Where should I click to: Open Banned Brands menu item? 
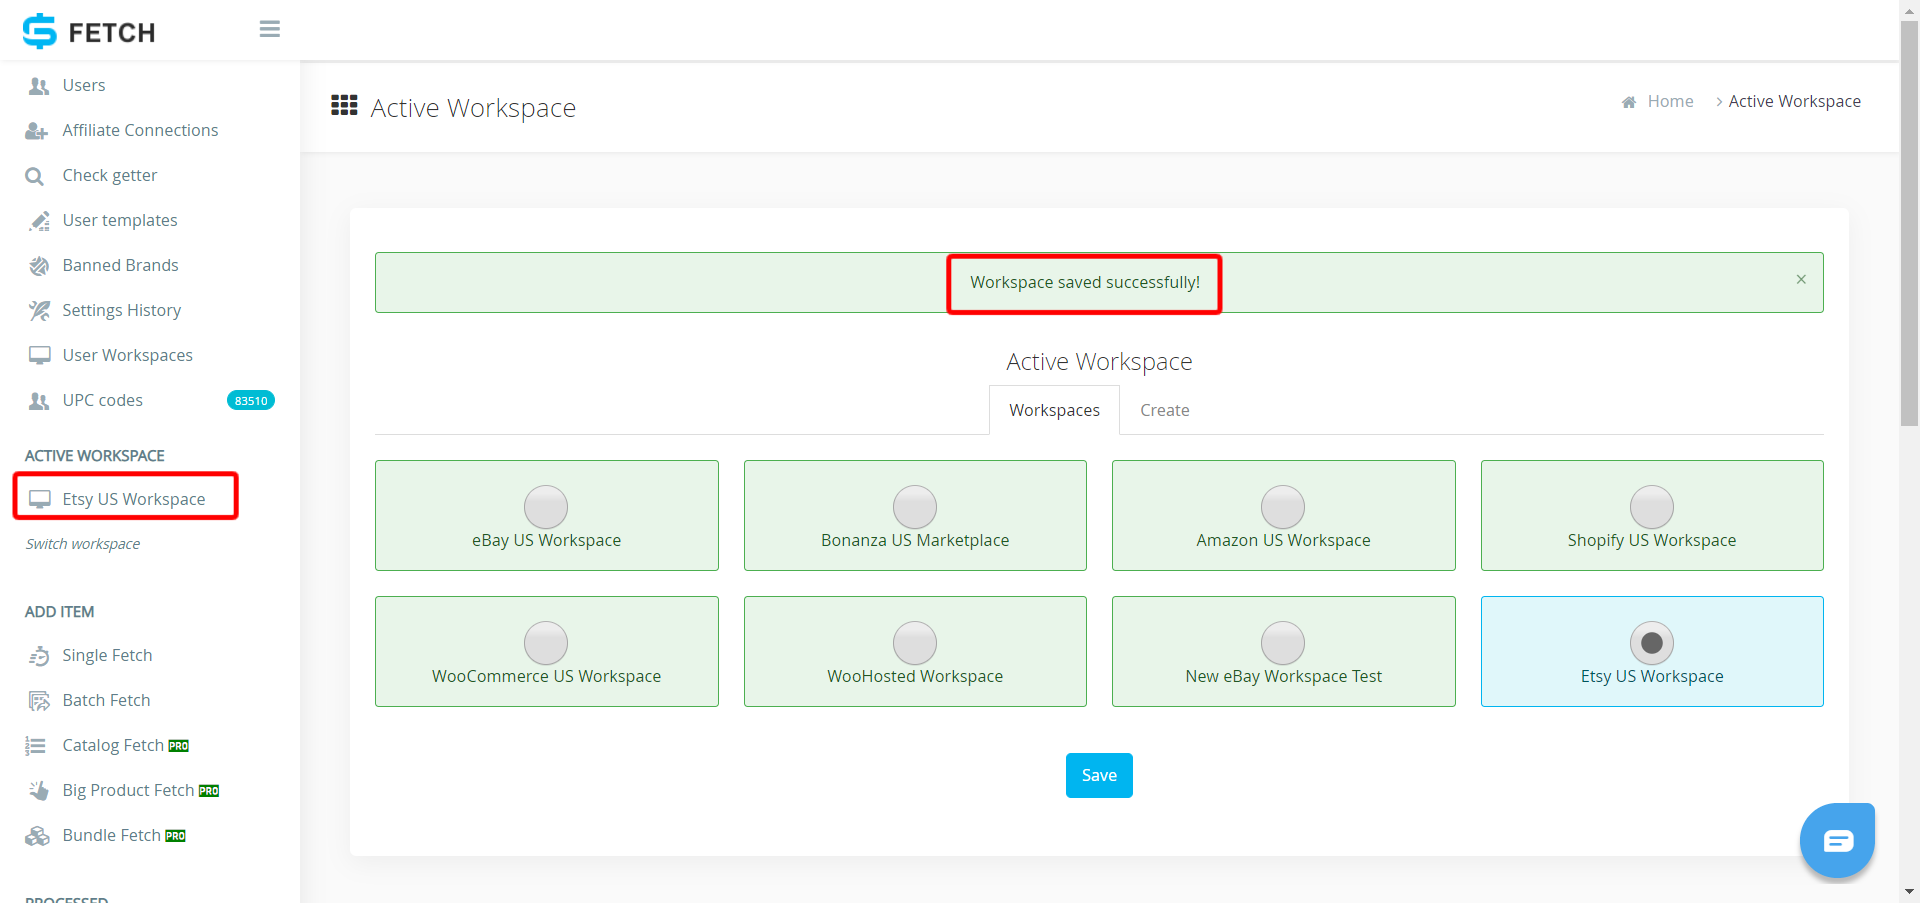tap(120, 266)
